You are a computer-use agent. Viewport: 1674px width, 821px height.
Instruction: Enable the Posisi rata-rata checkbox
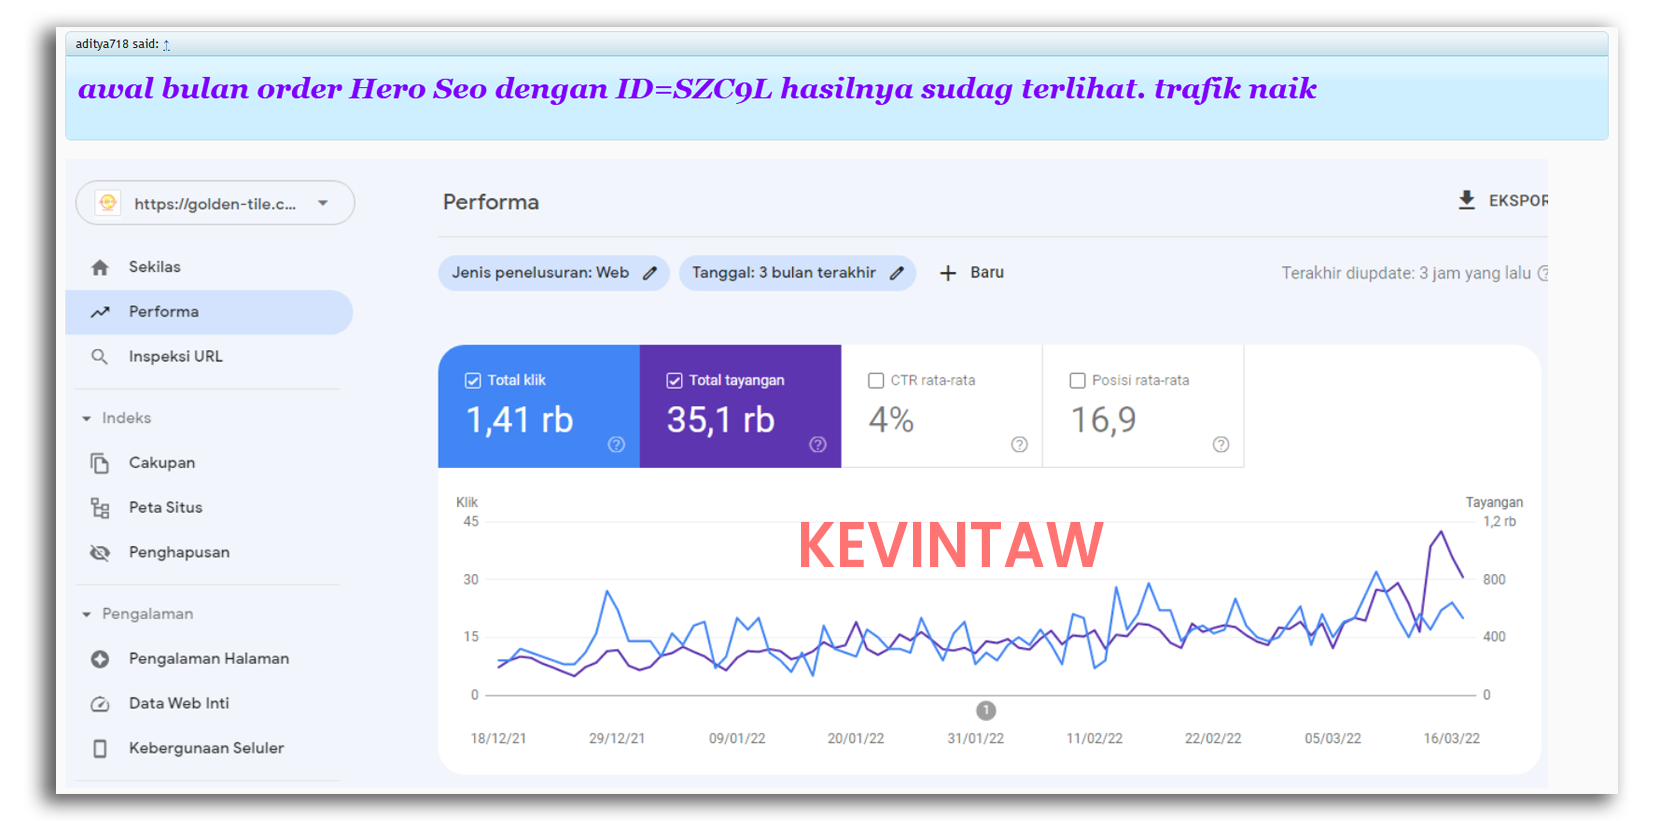click(1077, 380)
